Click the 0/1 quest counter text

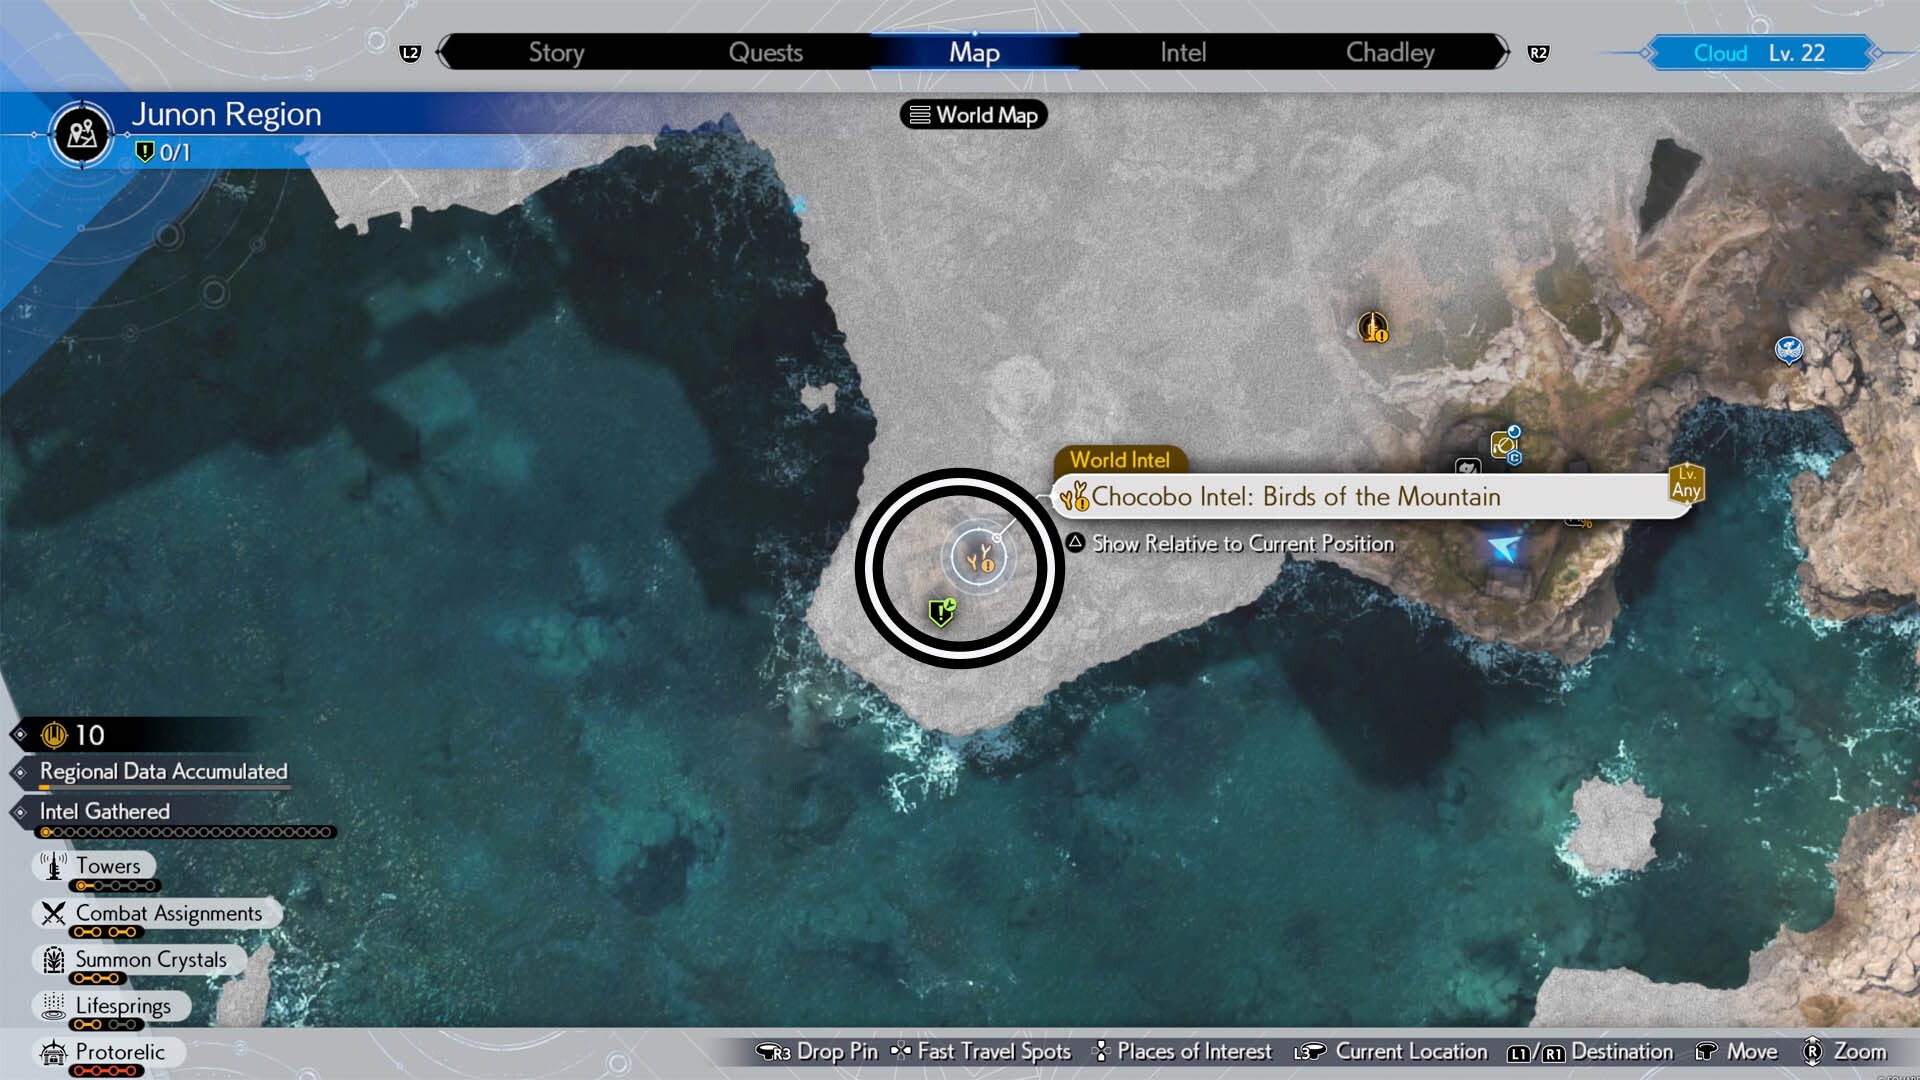(175, 152)
